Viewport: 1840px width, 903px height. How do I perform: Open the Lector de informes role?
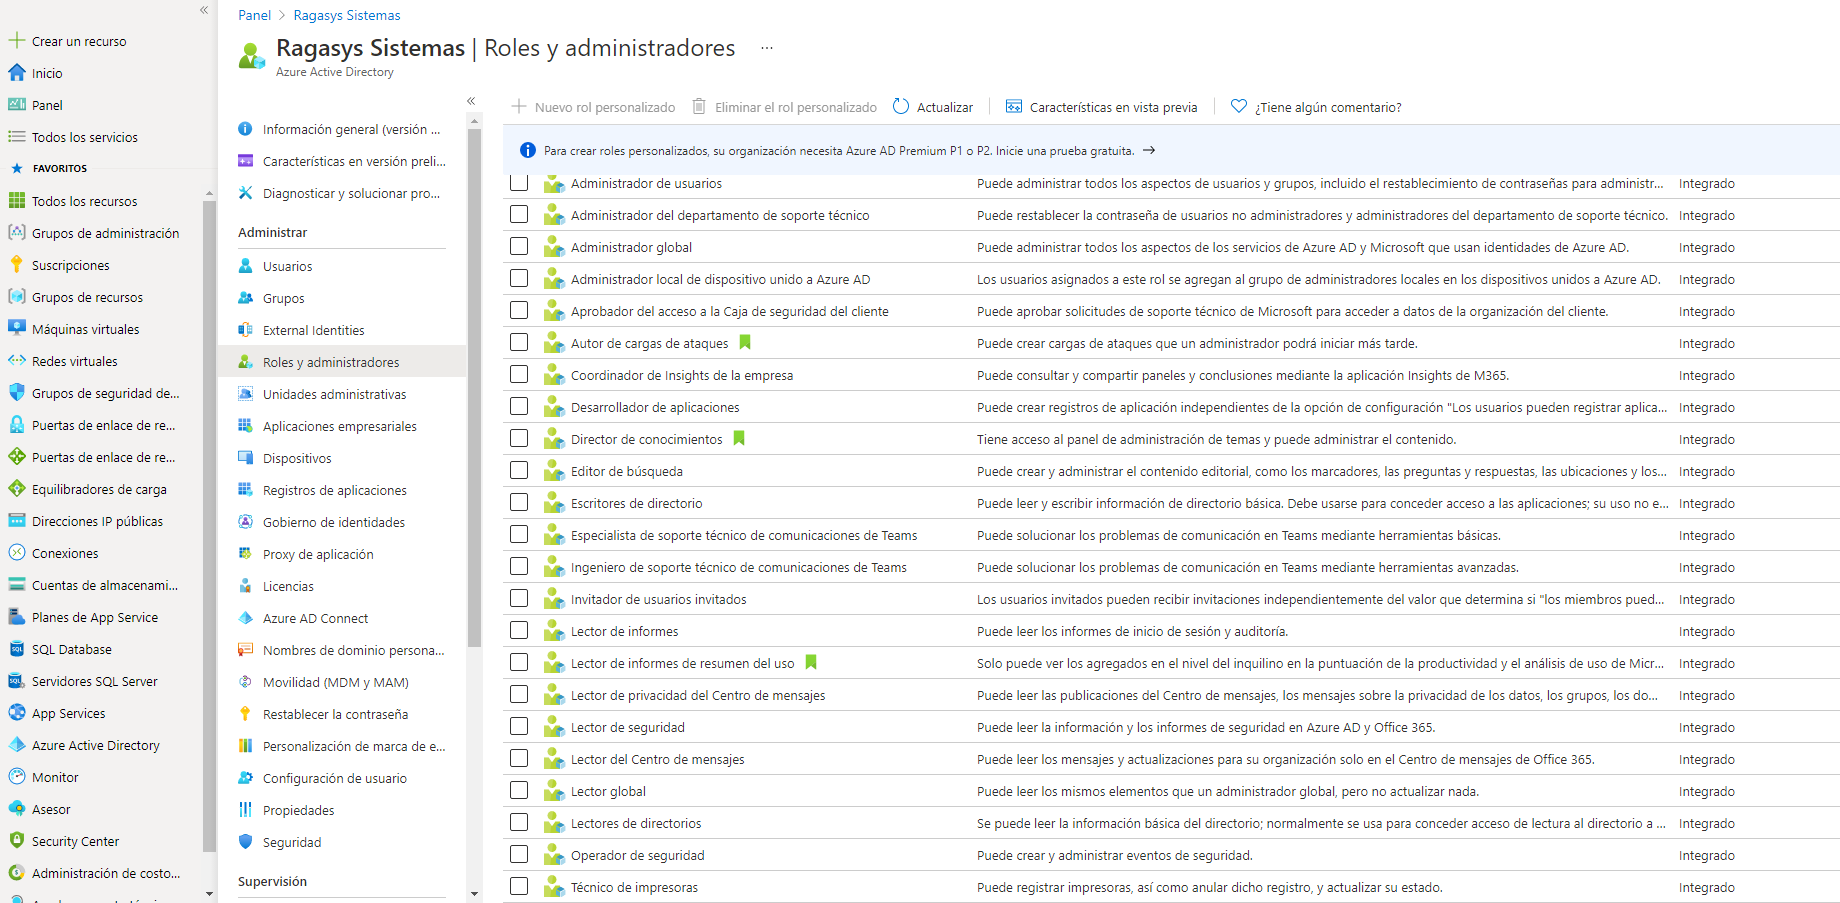click(624, 631)
